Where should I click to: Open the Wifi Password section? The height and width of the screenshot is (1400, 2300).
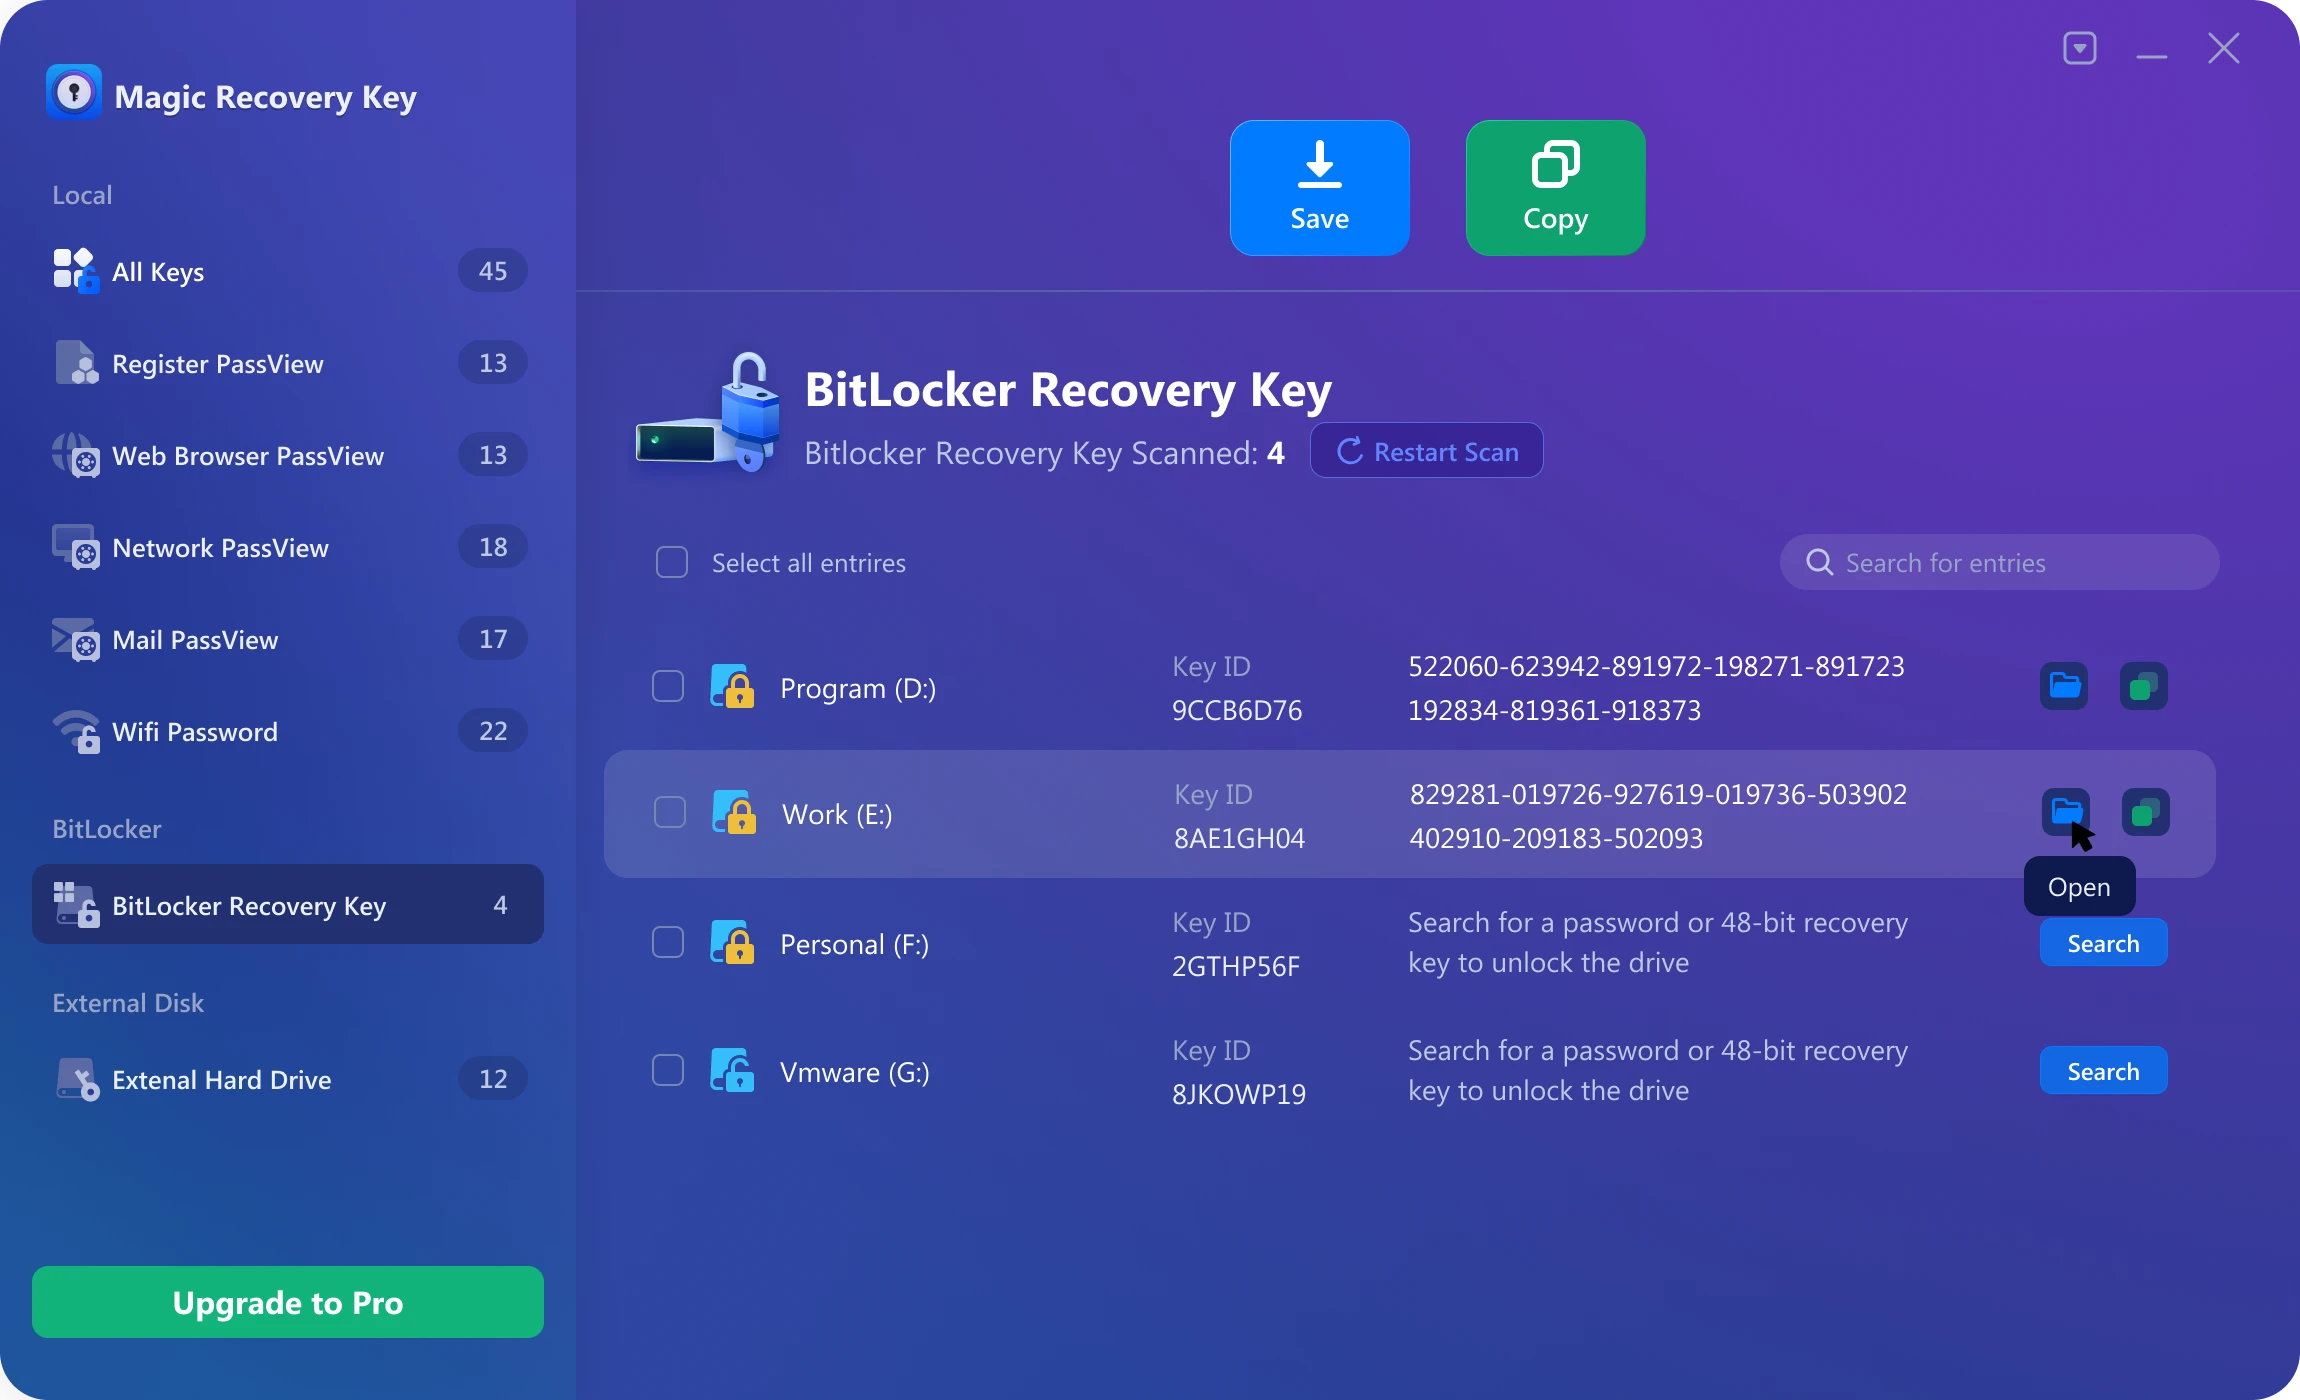[x=195, y=731]
